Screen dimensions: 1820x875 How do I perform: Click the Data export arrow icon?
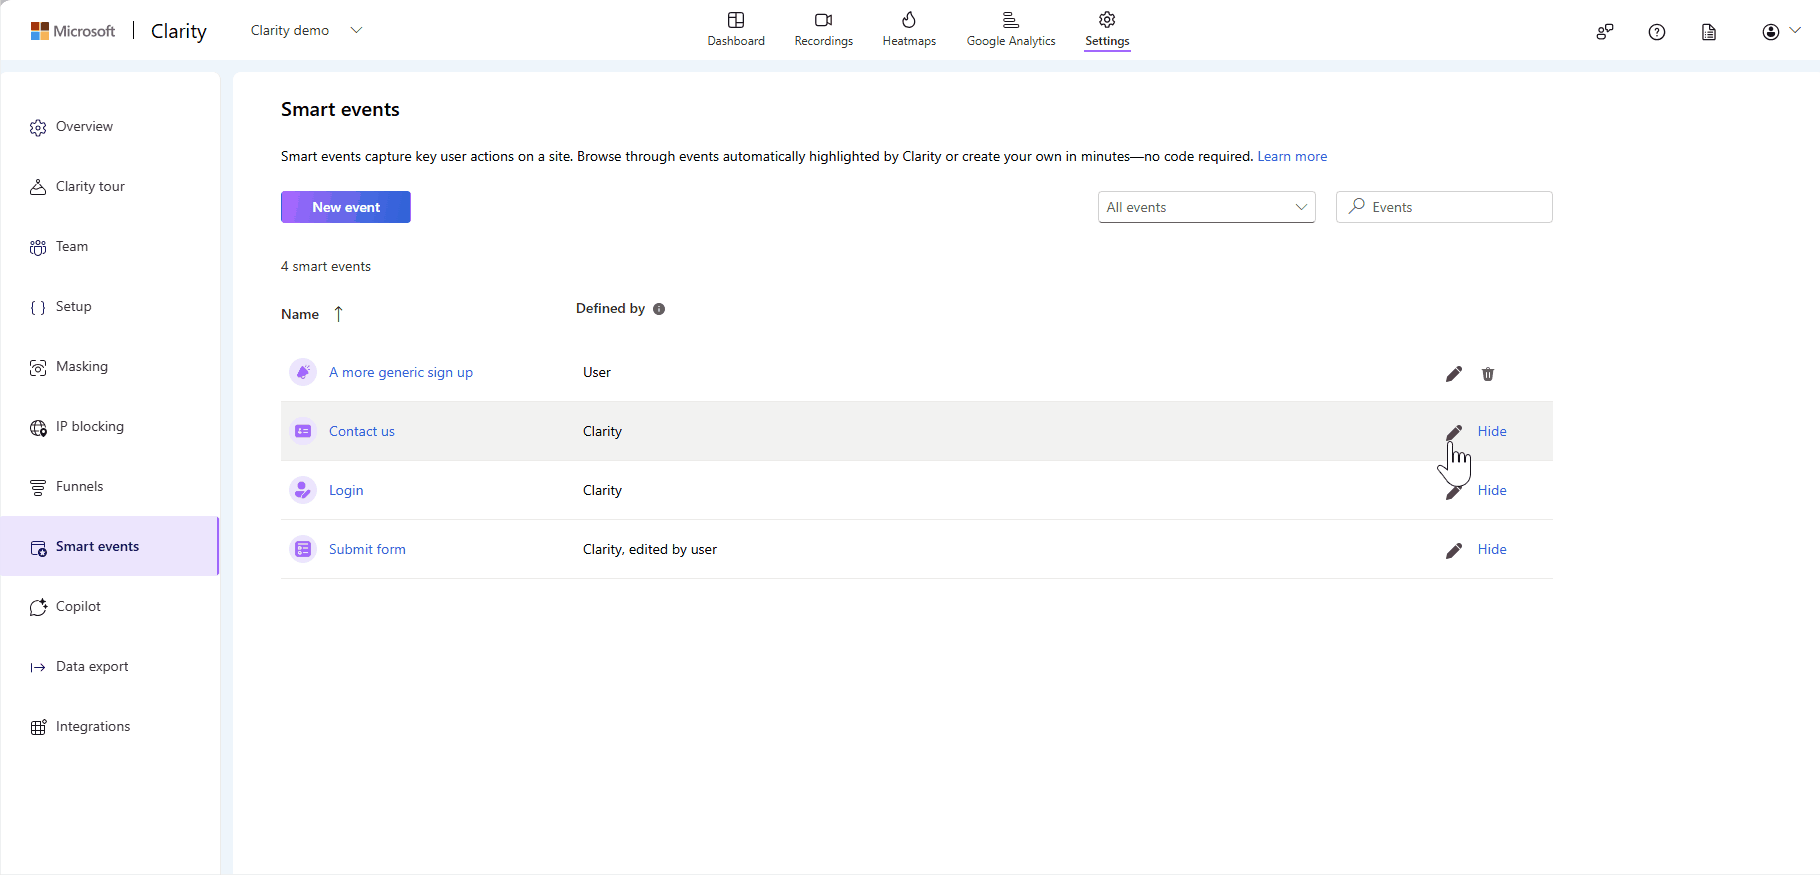(38, 667)
